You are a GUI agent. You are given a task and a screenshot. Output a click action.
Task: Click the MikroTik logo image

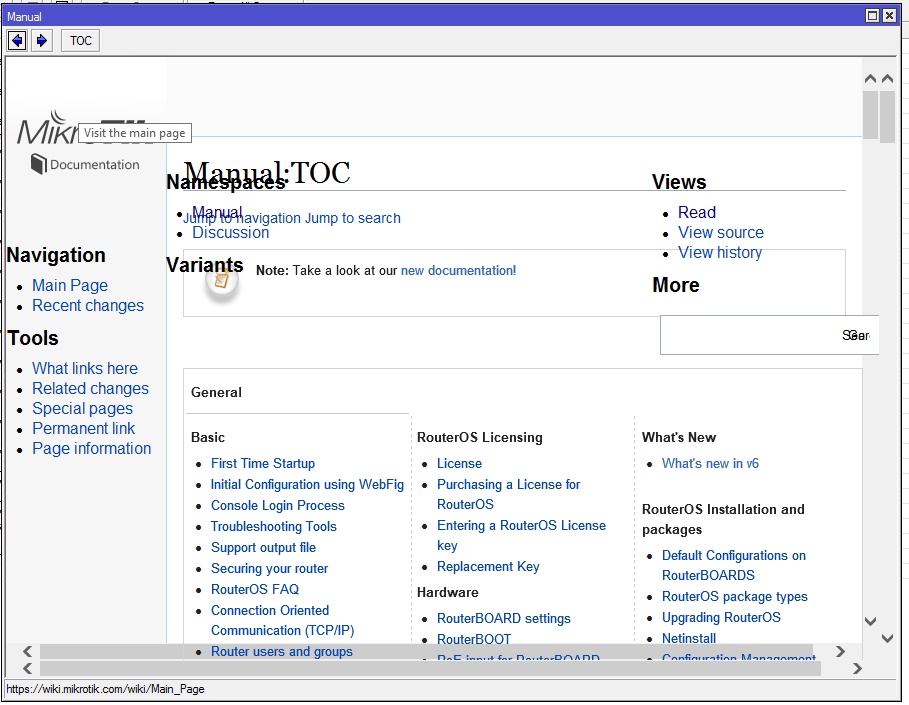(x=81, y=129)
